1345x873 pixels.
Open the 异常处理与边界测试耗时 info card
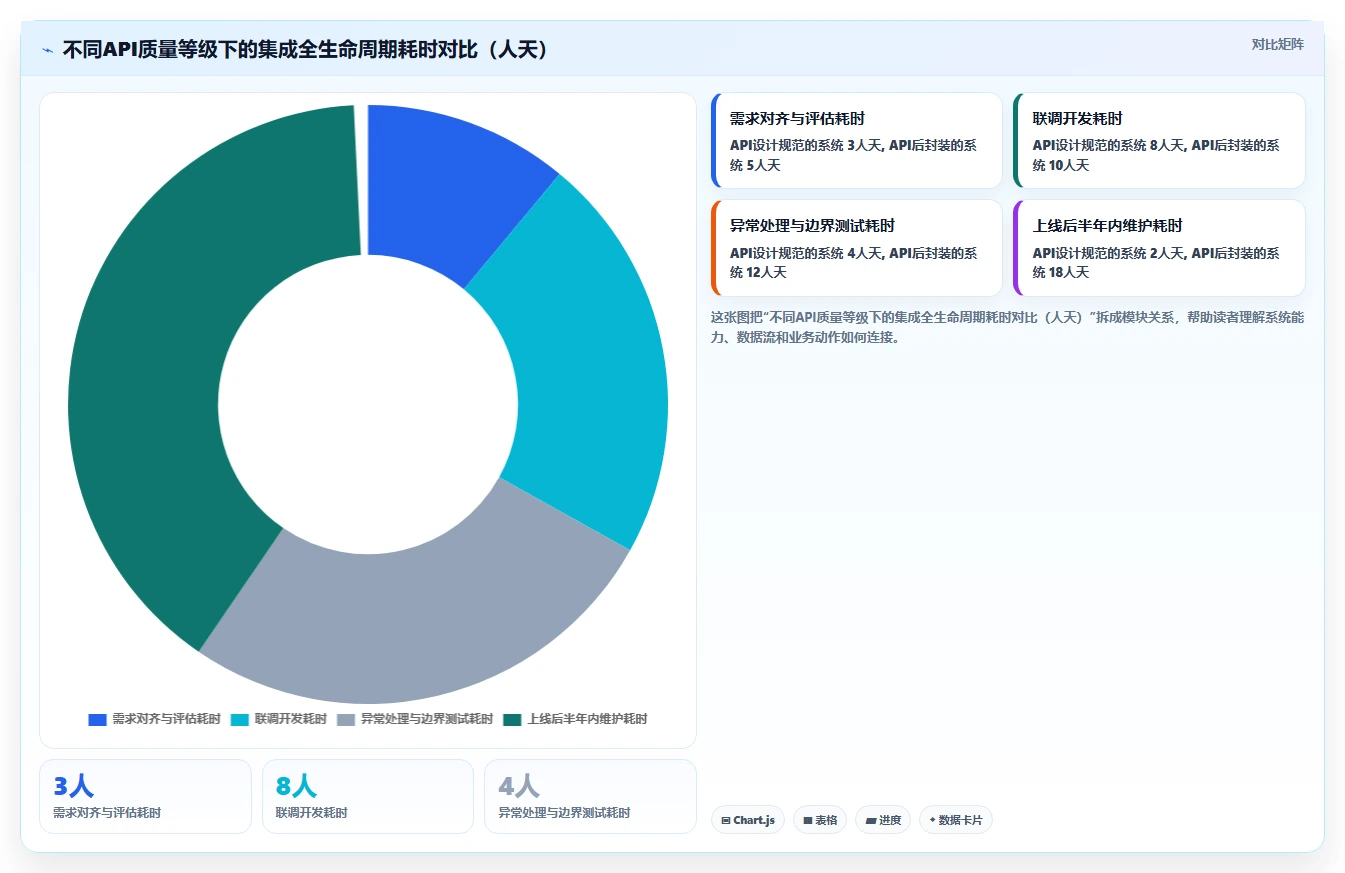click(x=856, y=248)
